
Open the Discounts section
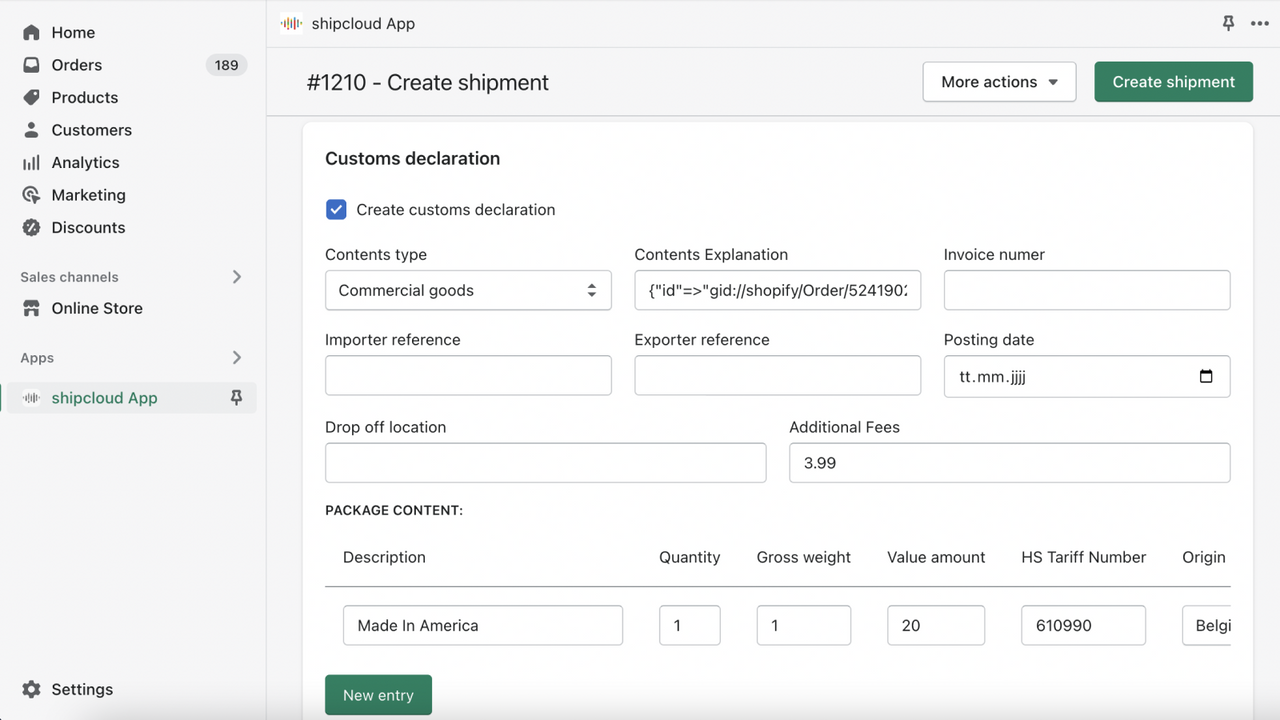pos(31,227)
